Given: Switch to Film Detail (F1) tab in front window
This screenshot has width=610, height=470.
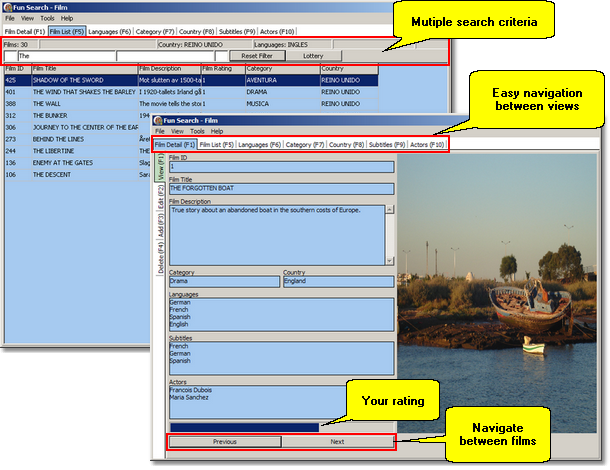Looking at the screenshot, I should pyautogui.click(x=175, y=144).
